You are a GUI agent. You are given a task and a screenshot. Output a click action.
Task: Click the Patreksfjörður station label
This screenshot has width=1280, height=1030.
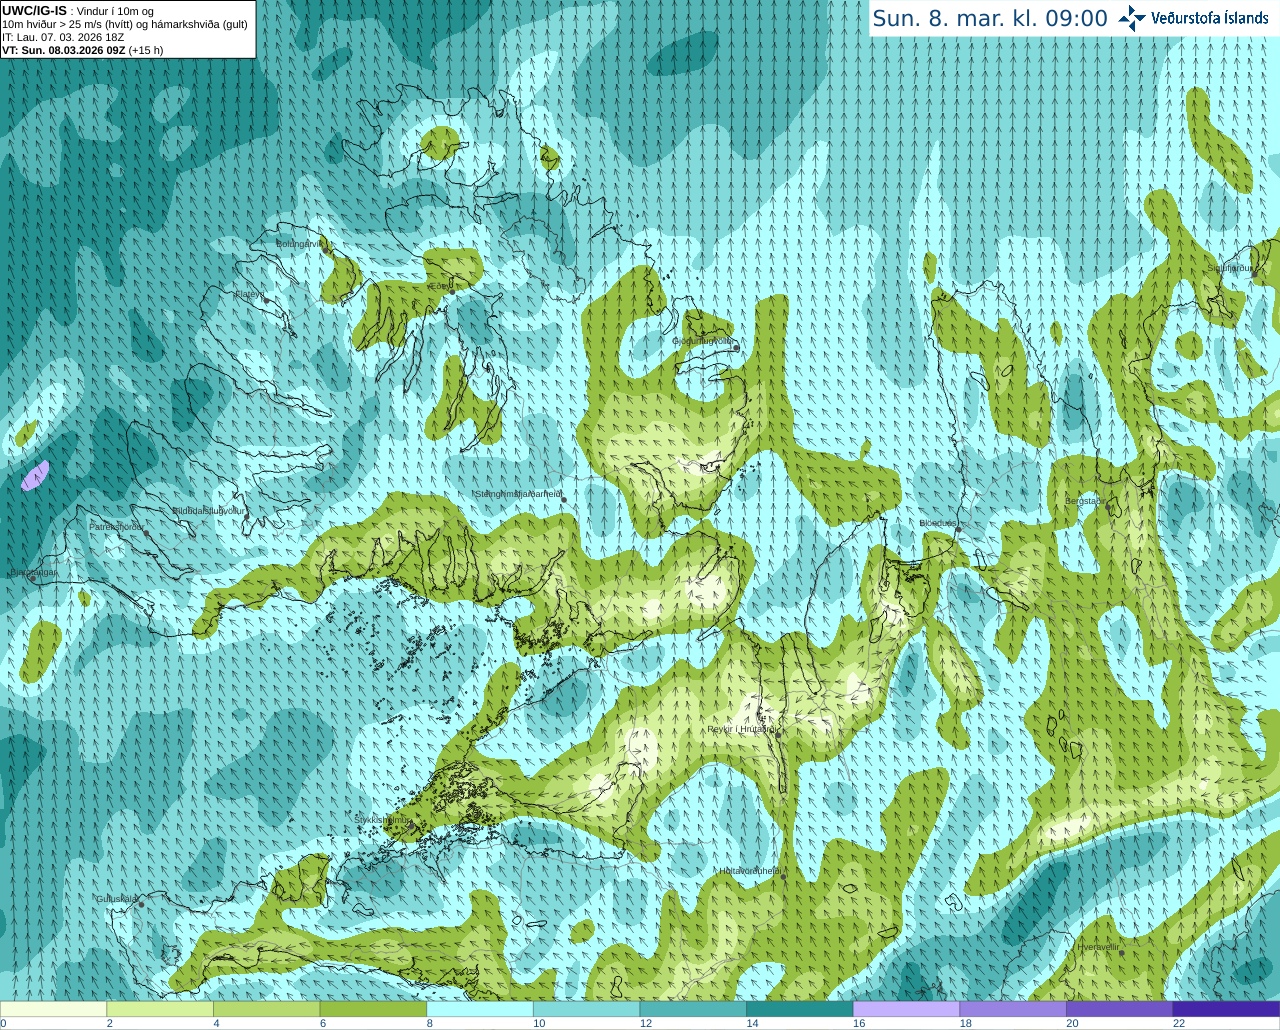coord(116,526)
